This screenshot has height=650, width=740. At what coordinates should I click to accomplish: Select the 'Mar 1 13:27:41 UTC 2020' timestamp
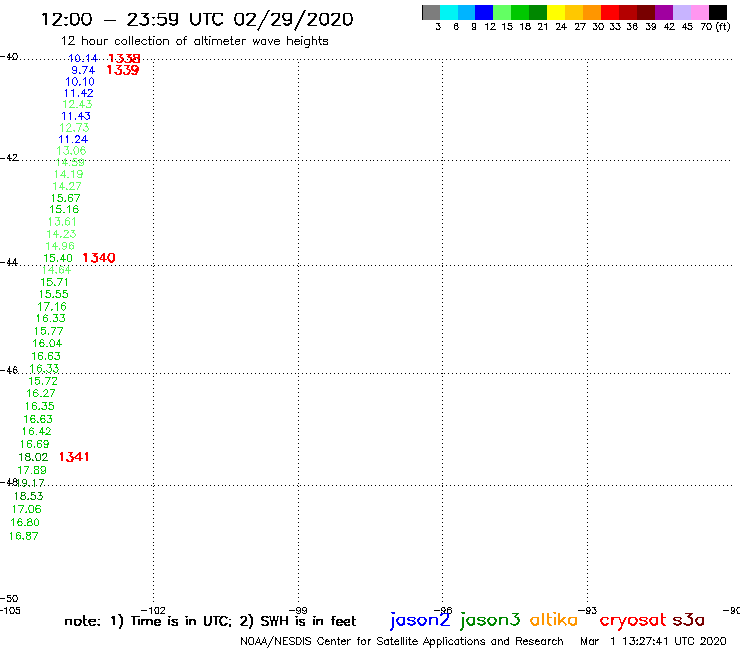[653, 641]
